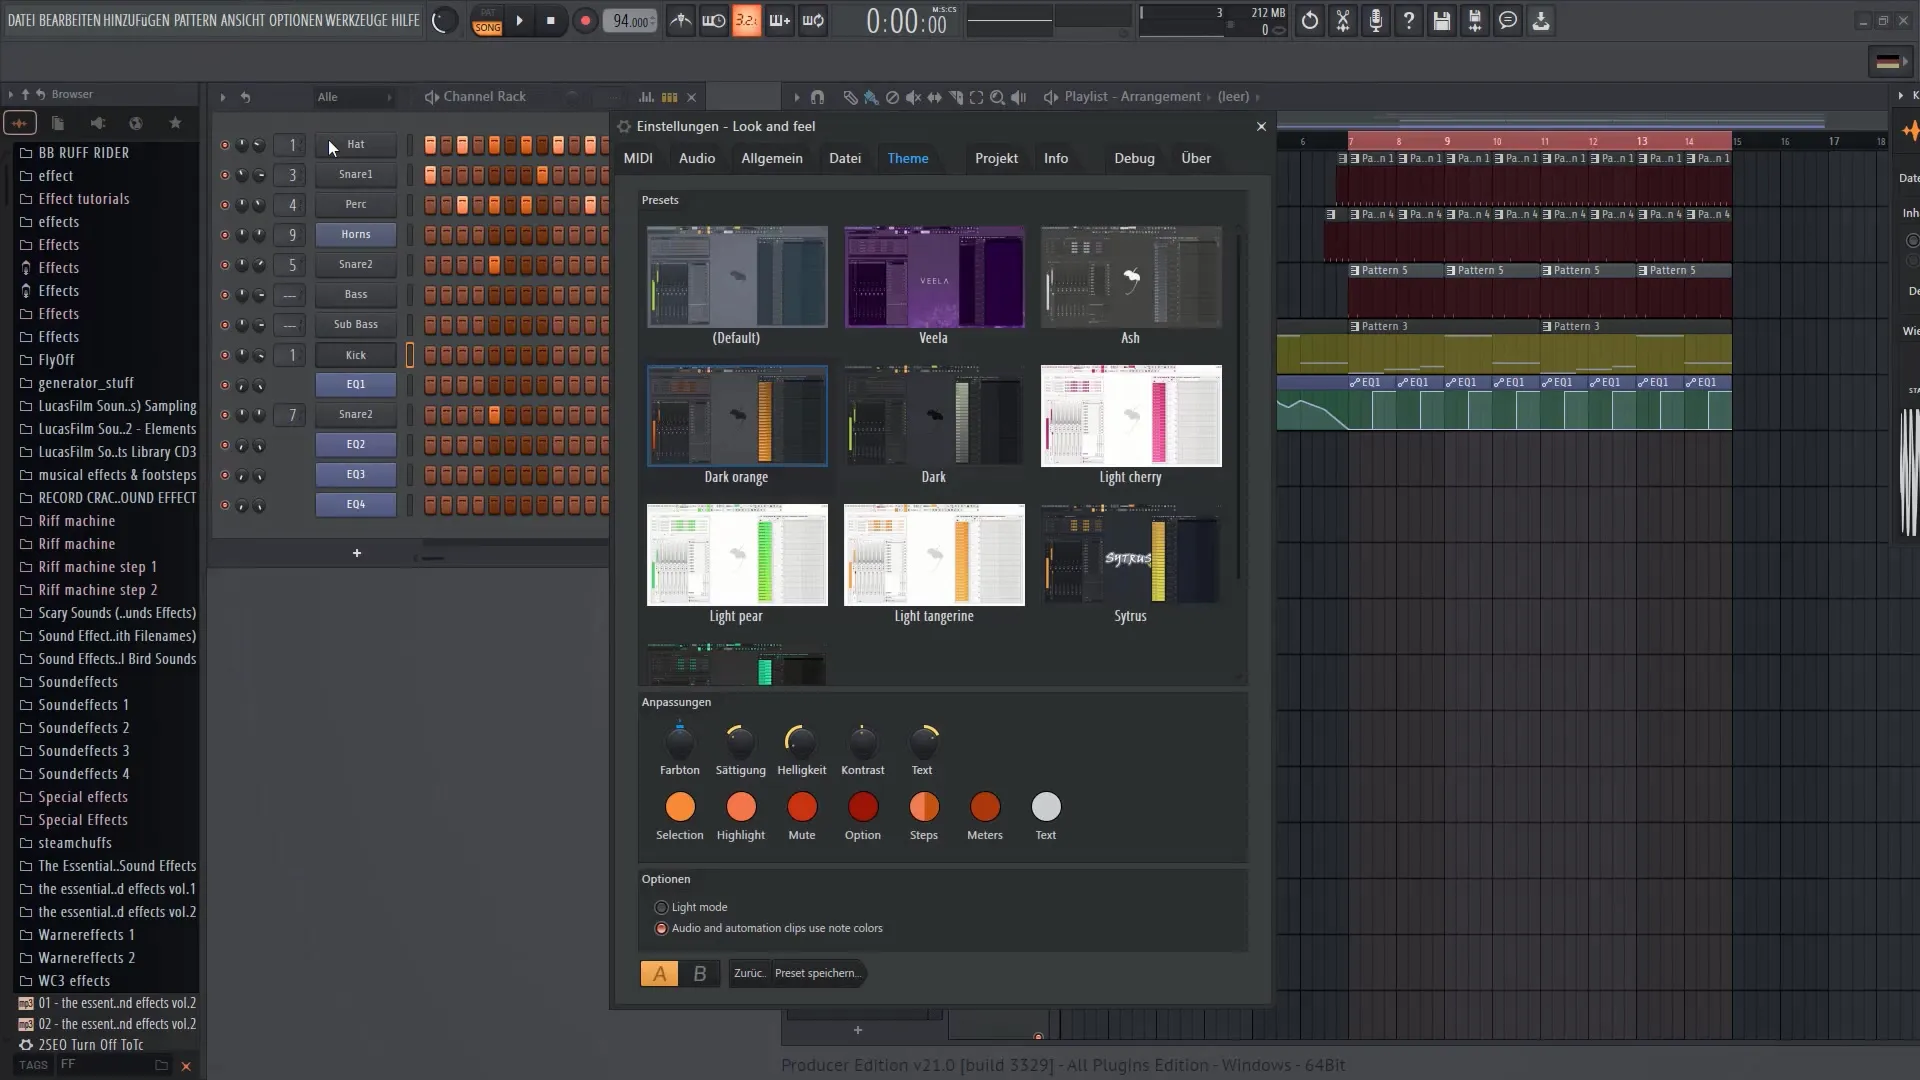The image size is (1920, 1080).
Task: Click the download content library icon
Action: [x=1541, y=20]
